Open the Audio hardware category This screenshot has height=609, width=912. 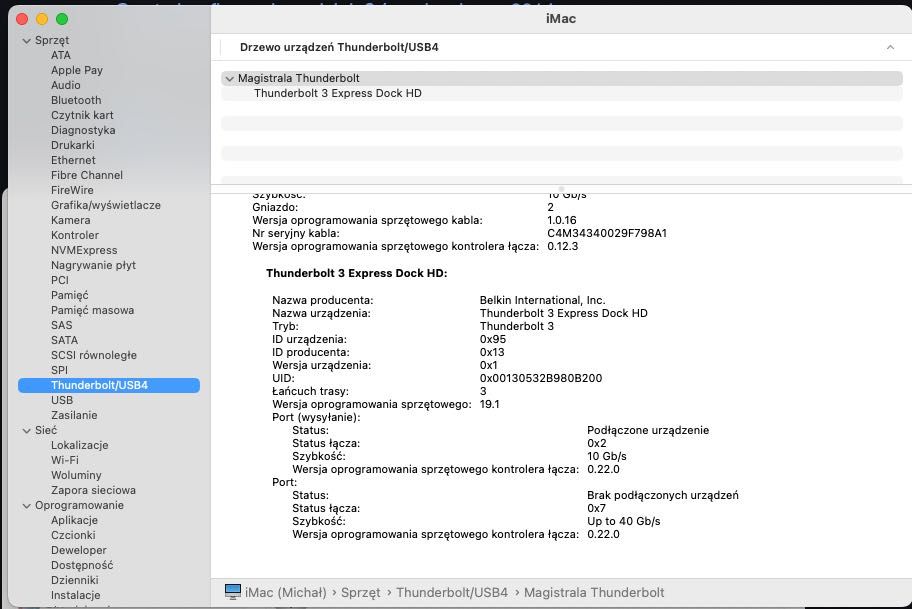tap(66, 85)
